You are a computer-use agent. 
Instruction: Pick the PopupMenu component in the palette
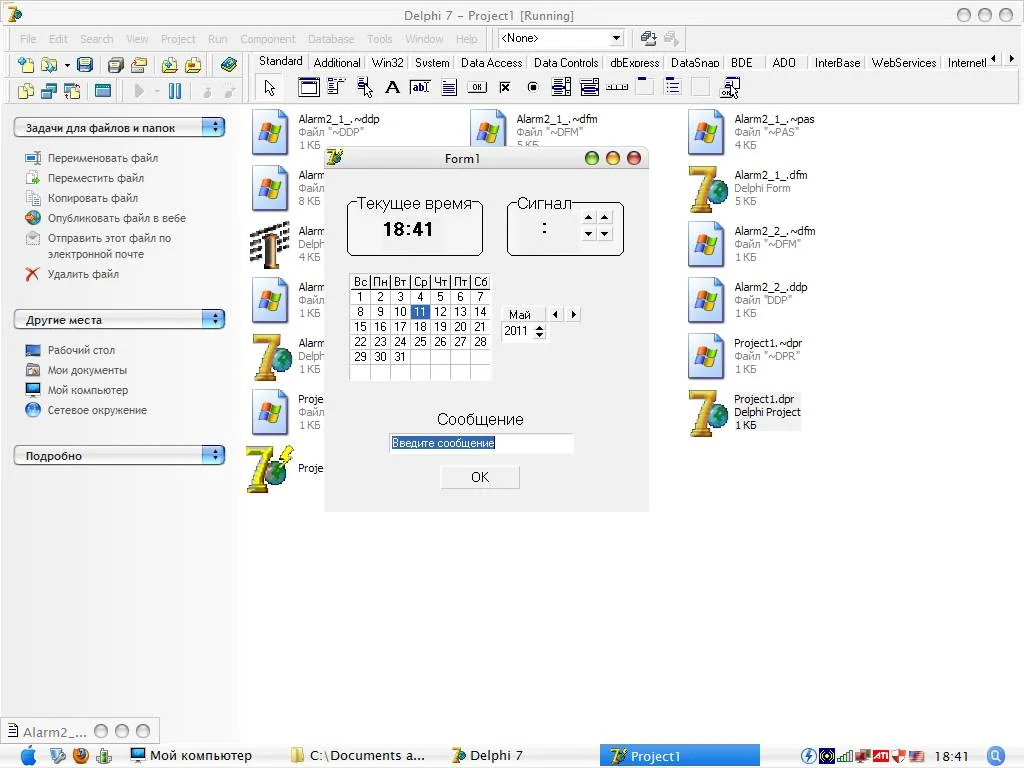click(365, 87)
